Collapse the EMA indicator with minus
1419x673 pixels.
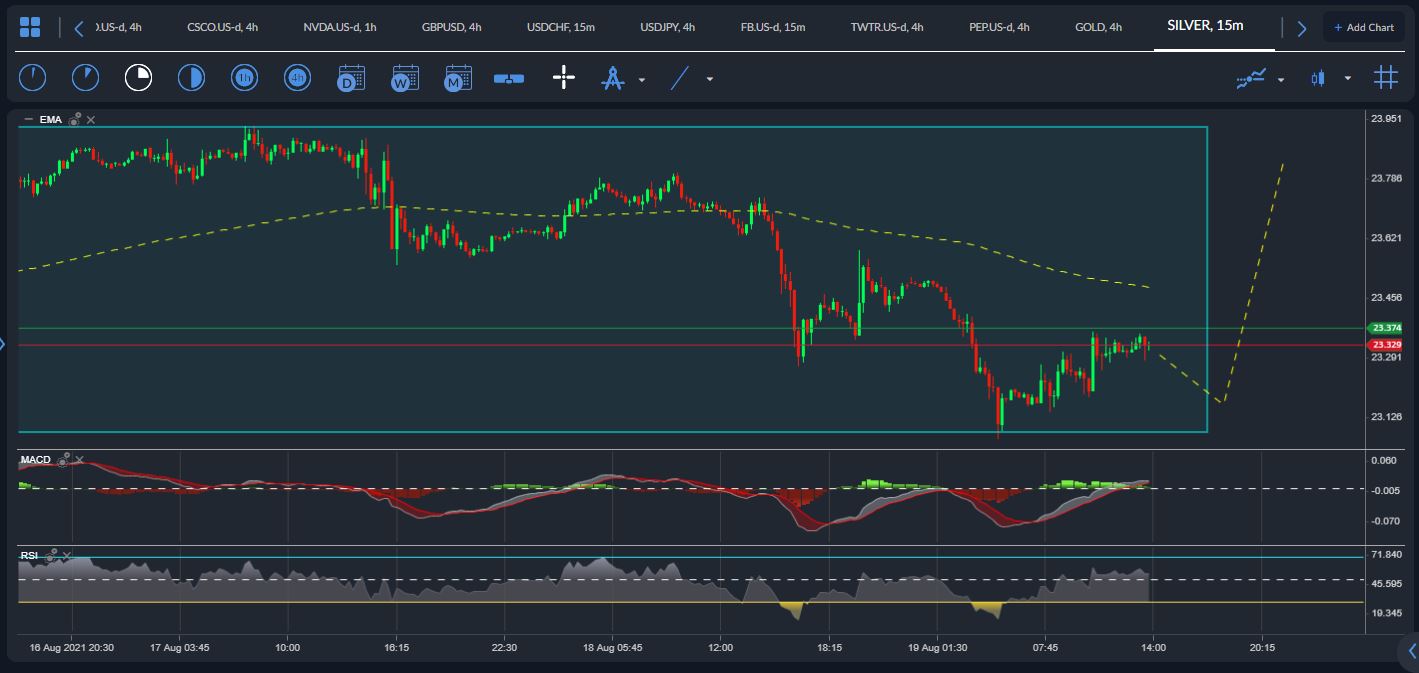click(28, 120)
